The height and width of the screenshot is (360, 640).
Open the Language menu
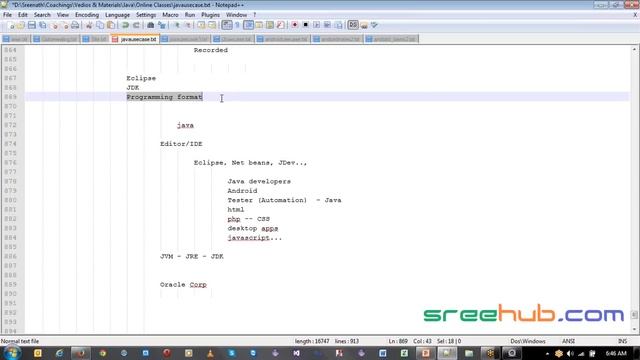click(x=117, y=15)
